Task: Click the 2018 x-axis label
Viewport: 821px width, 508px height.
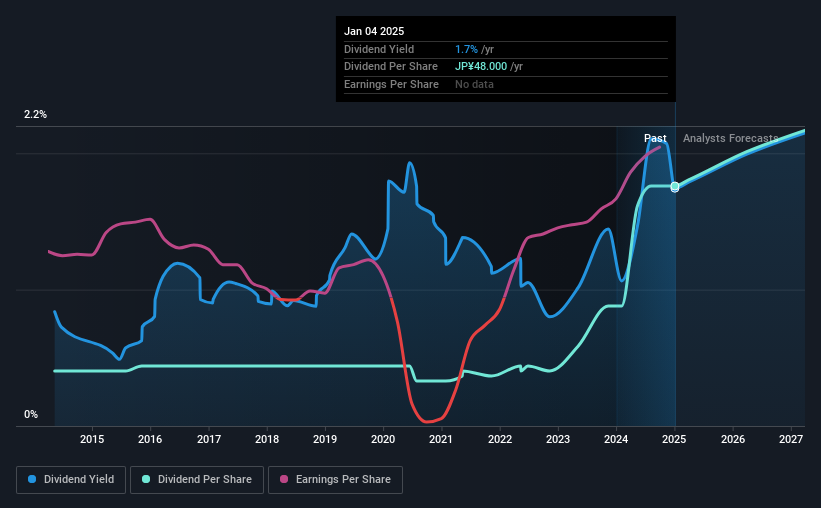Action: (x=267, y=439)
